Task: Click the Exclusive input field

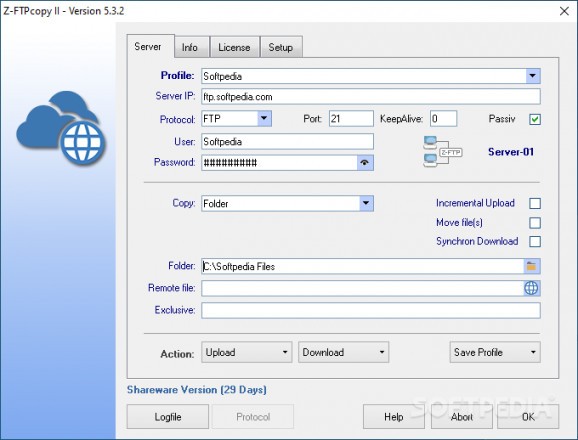Action: coord(371,310)
